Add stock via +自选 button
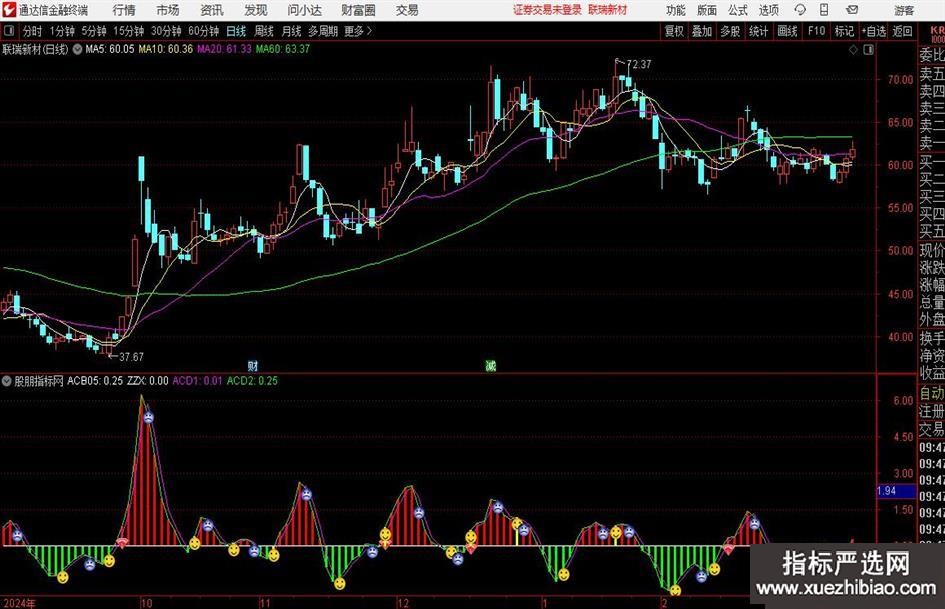Viewport: 945px width, 609px height. click(x=874, y=31)
